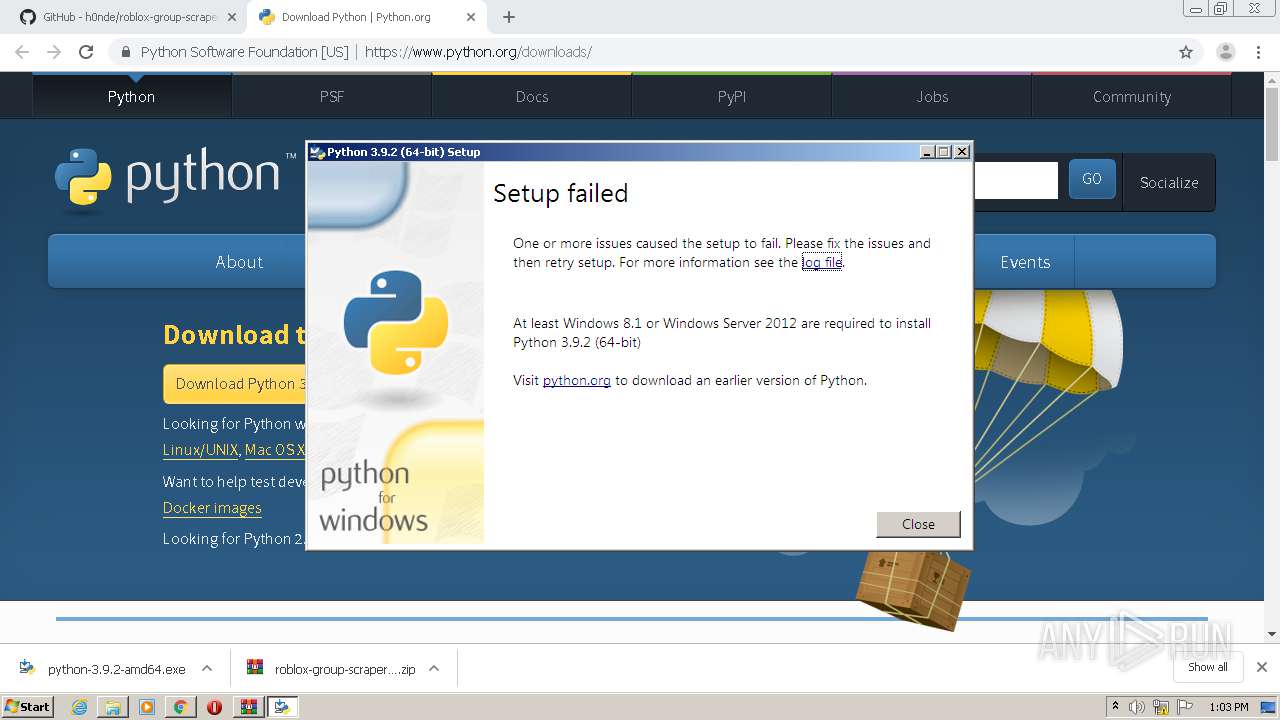Open Windows Explorer folder icon in taskbar
This screenshot has height=720, width=1280.
point(113,707)
